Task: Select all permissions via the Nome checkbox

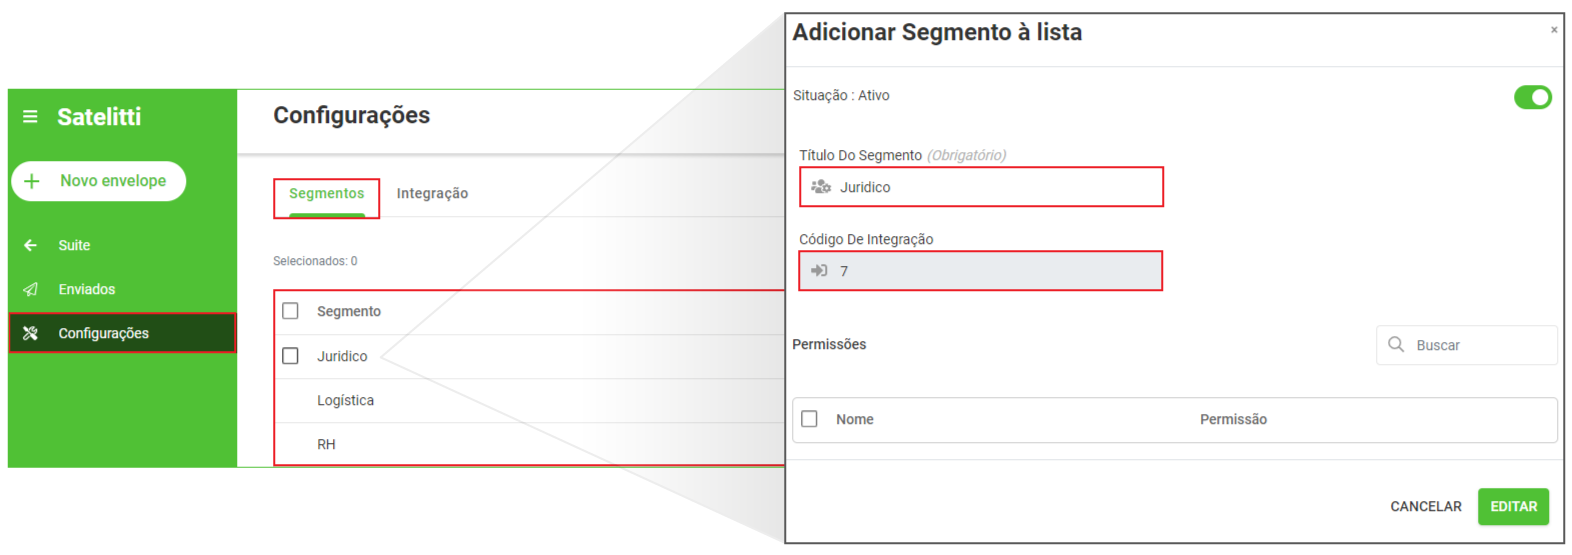Action: (809, 419)
